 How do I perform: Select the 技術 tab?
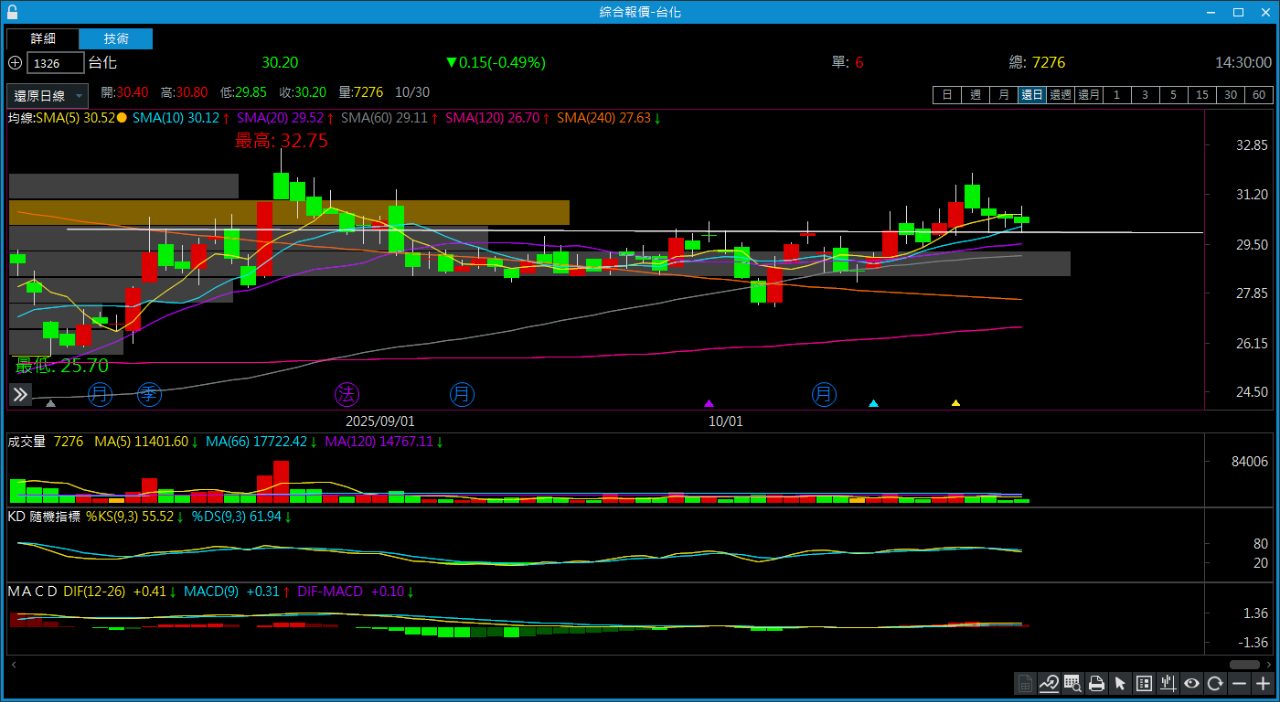(x=116, y=39)
